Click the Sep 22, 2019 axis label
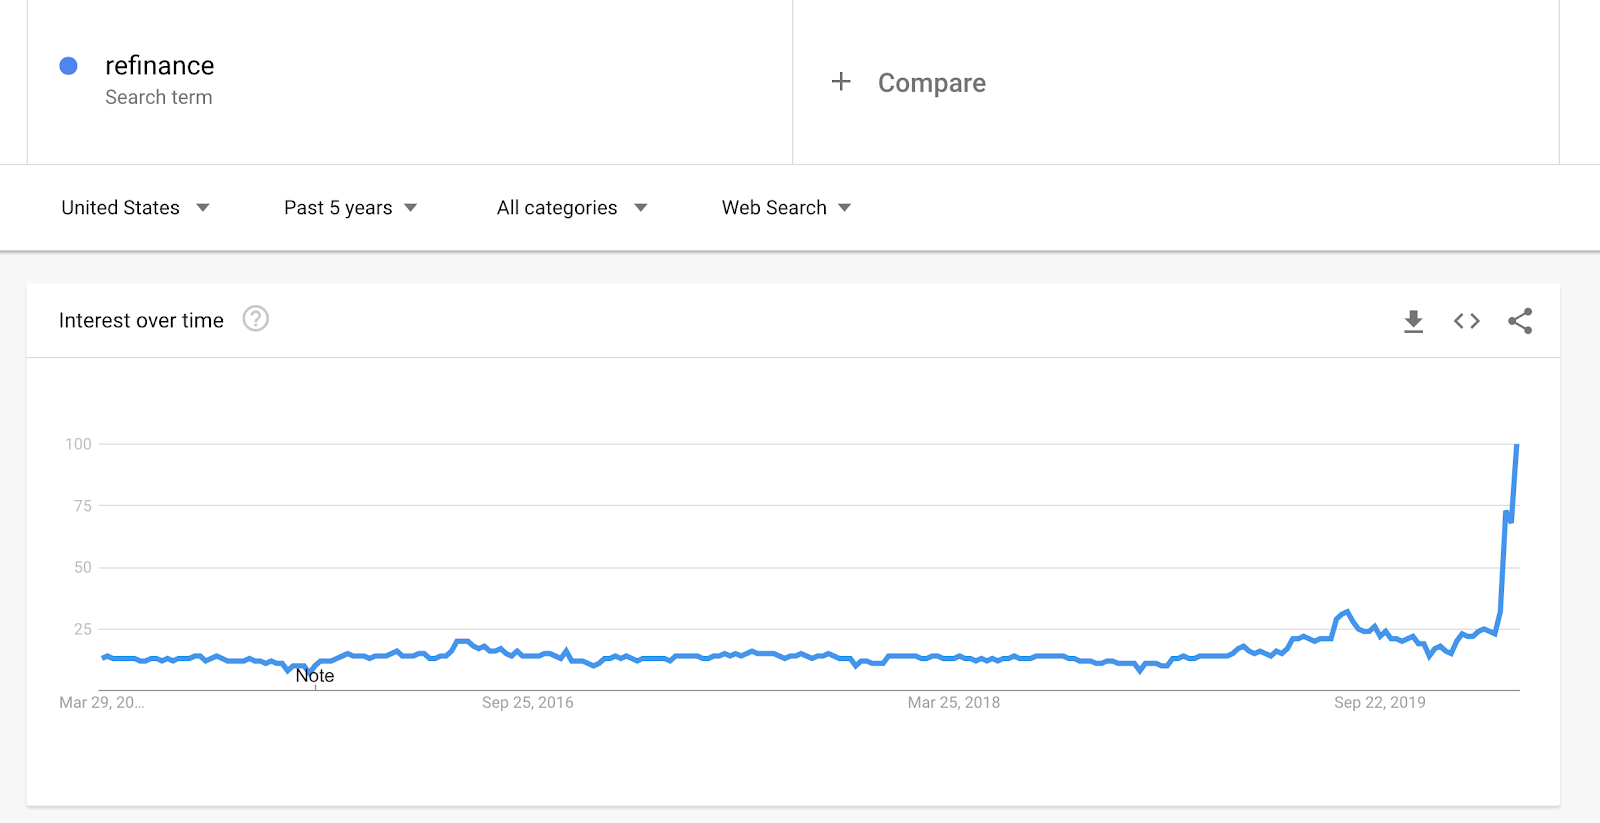The width and height of the screenshot is (1600, 823). click(x=1380, y=703)
